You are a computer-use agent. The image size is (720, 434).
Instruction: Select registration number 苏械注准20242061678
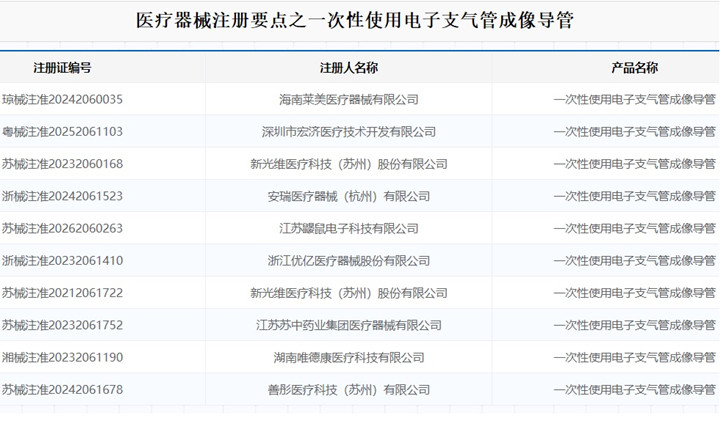click(x=62, y=390)
